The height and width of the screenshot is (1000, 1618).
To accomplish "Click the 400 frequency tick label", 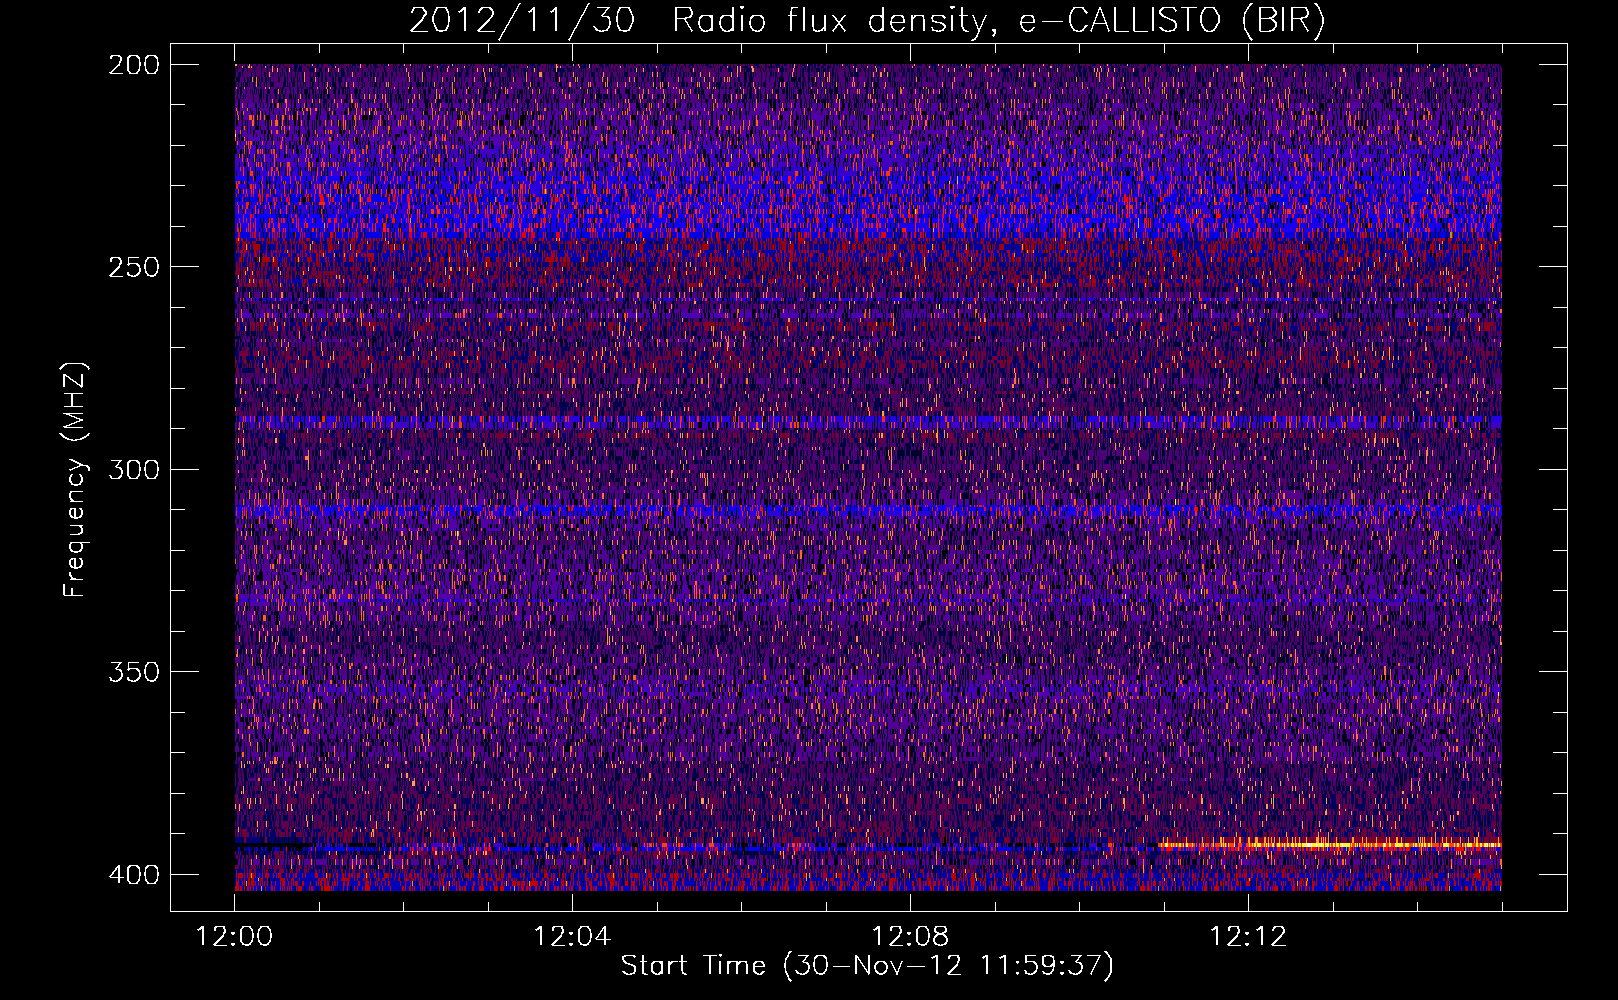I will 133,874.
